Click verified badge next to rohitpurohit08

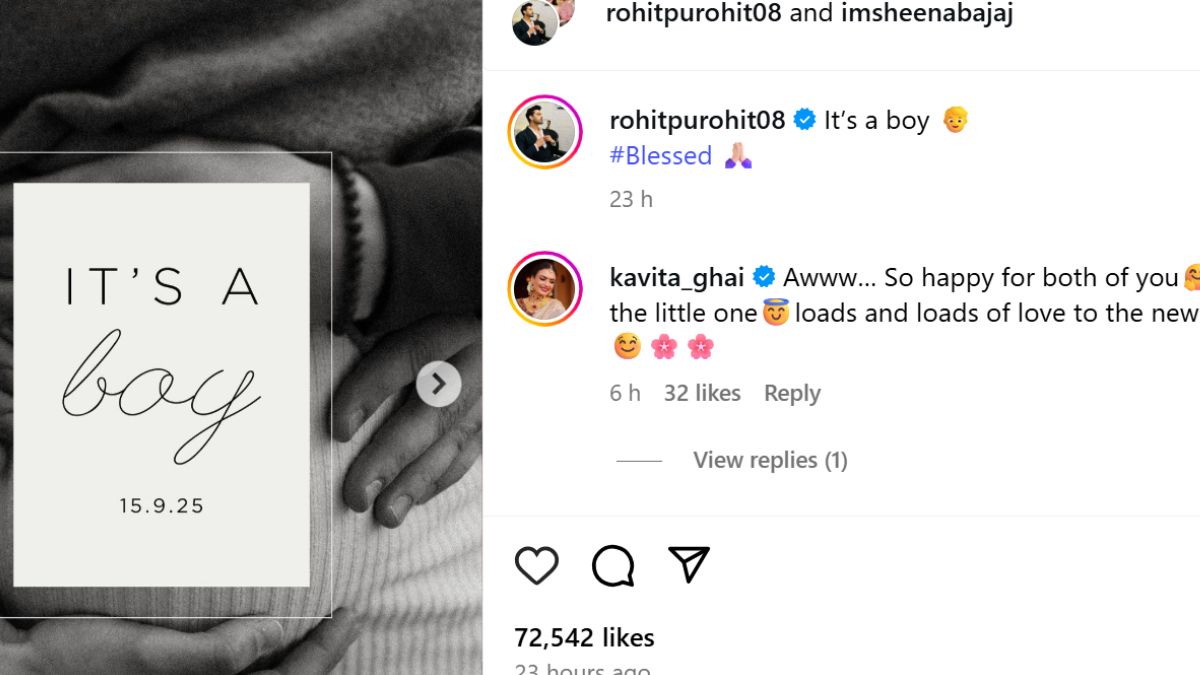tap(804, 120)
